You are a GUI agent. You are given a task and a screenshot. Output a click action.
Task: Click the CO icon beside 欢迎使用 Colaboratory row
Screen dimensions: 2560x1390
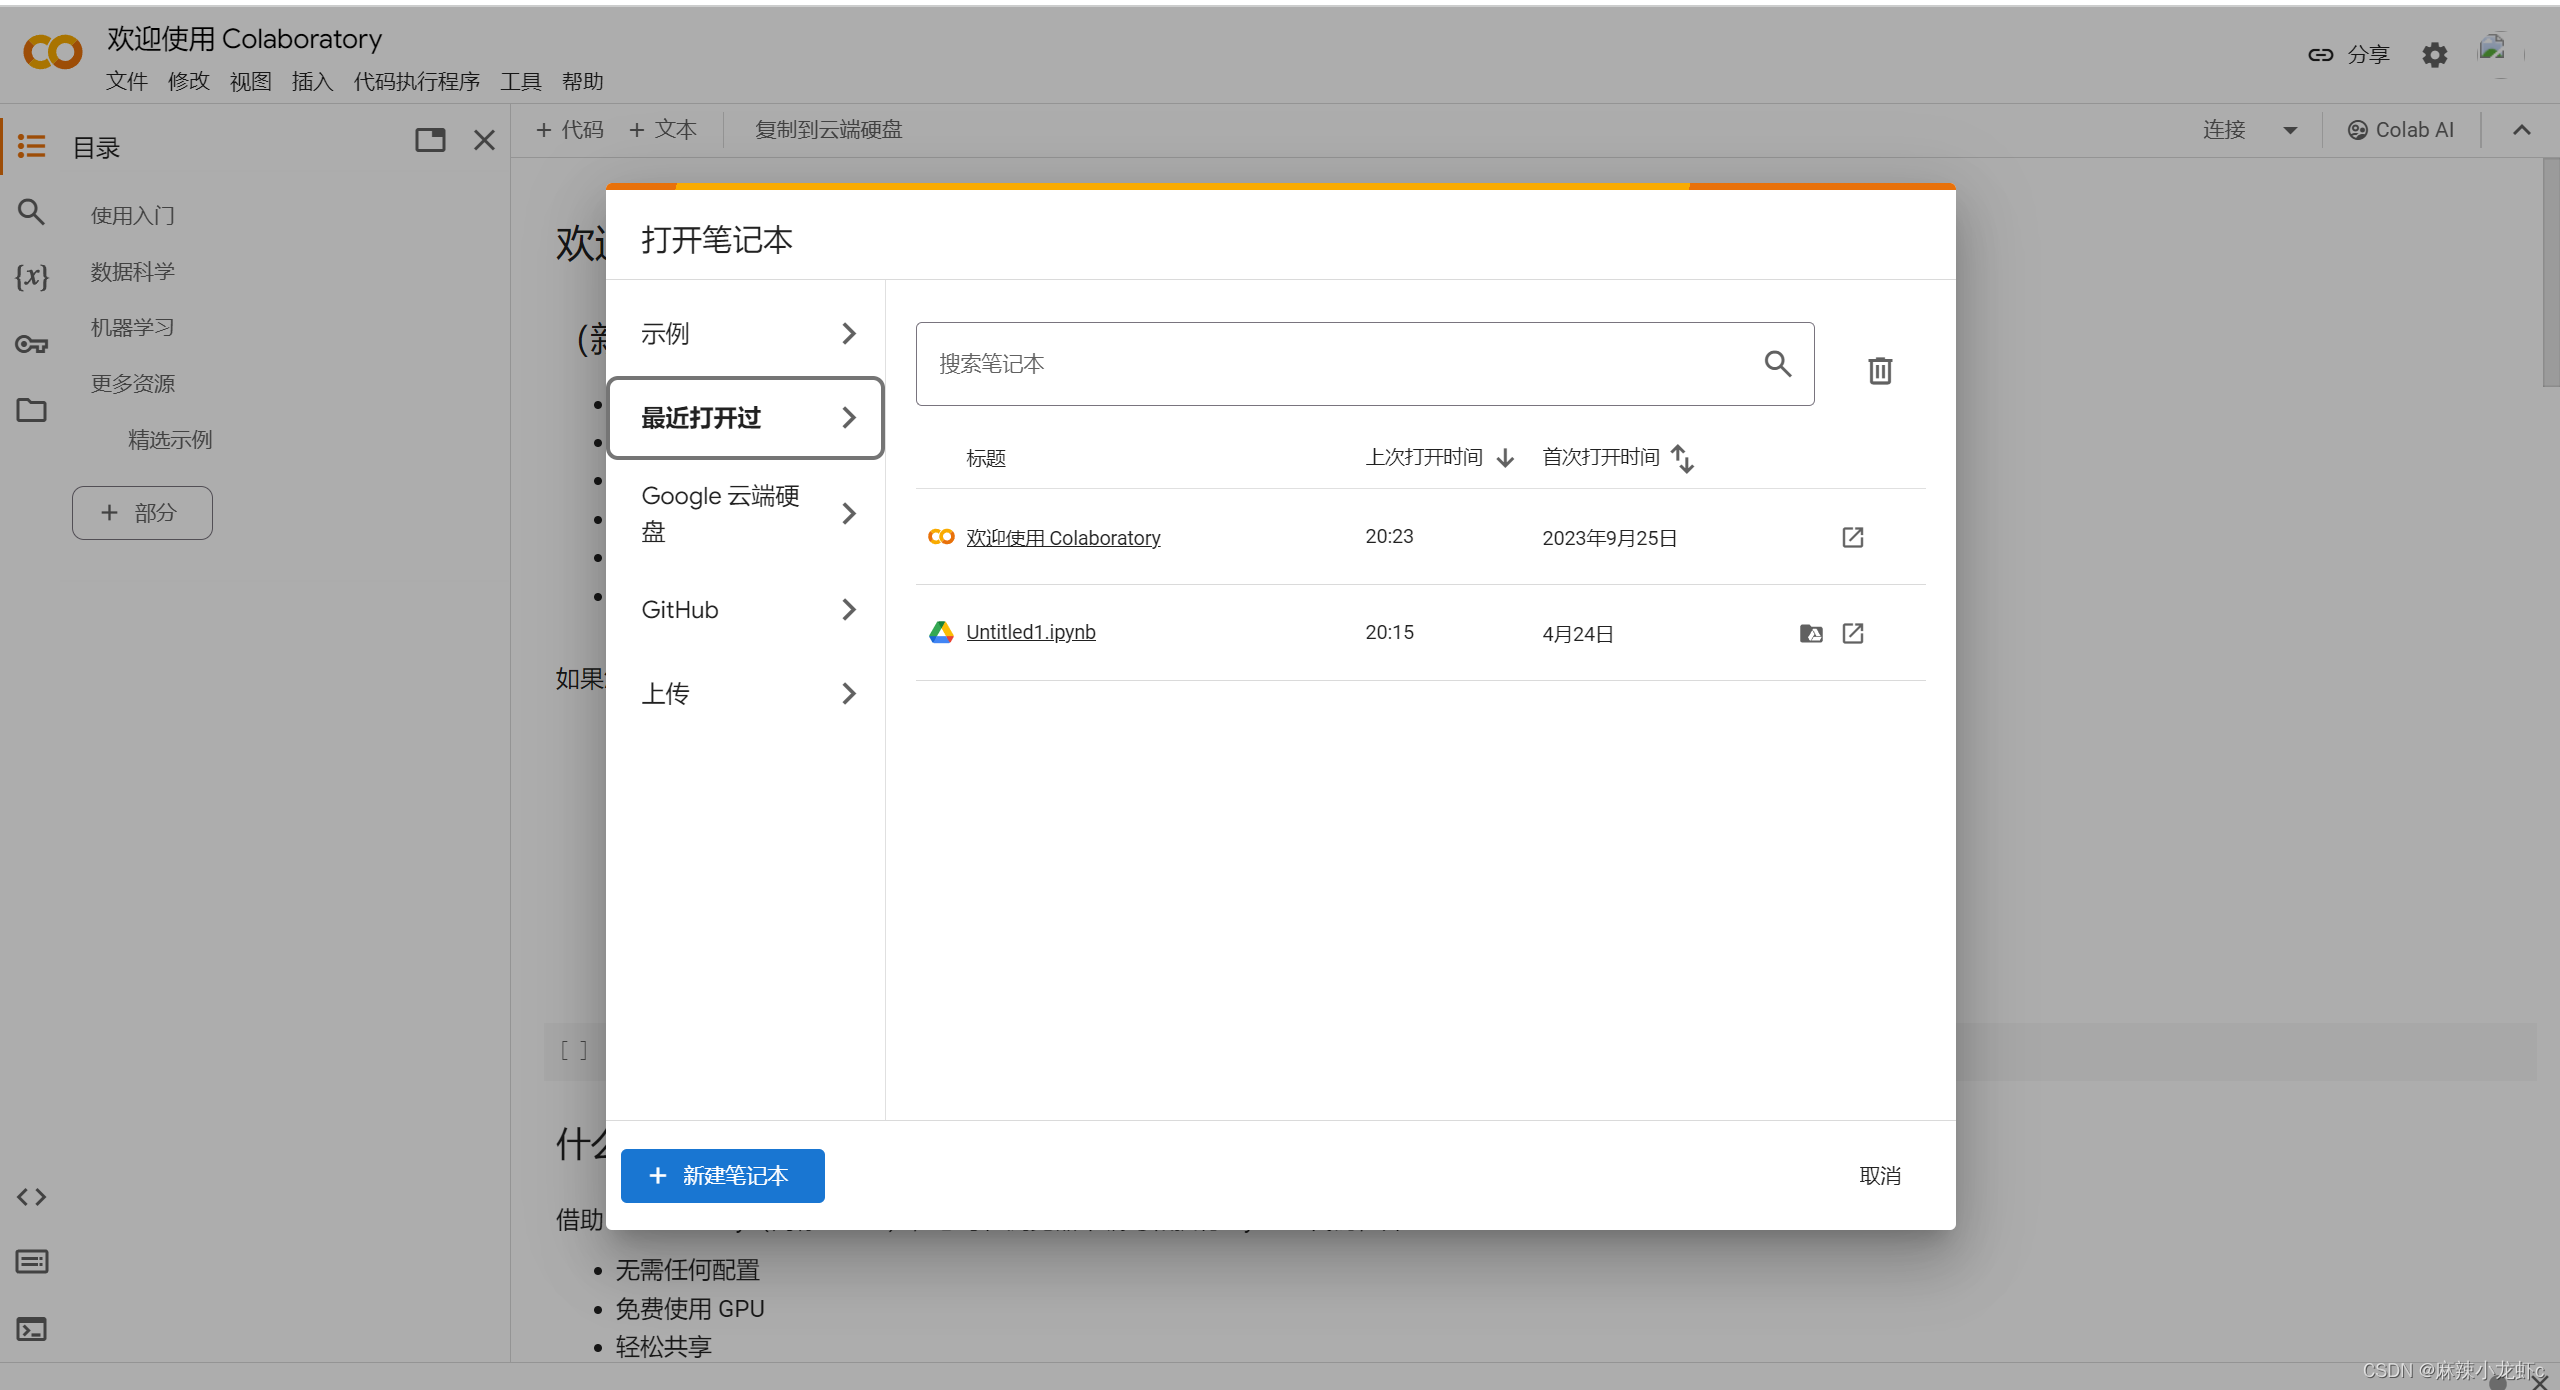941,537
